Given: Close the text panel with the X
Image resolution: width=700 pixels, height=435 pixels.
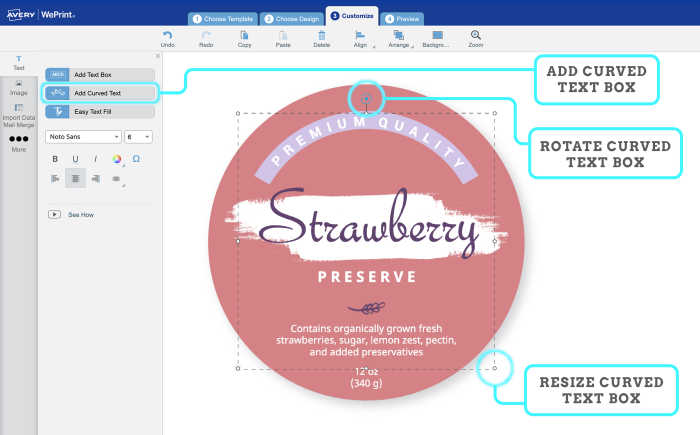Looking at the screenshot, I should 157,57.
